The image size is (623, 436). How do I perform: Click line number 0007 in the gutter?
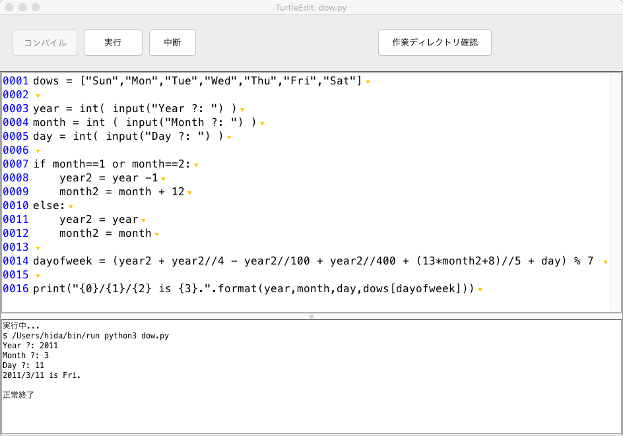[16, 164]
